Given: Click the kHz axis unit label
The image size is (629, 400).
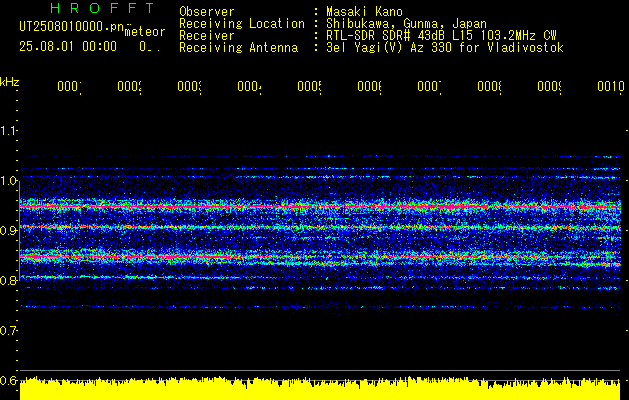Looking at the screenshot, I should 9,83.
